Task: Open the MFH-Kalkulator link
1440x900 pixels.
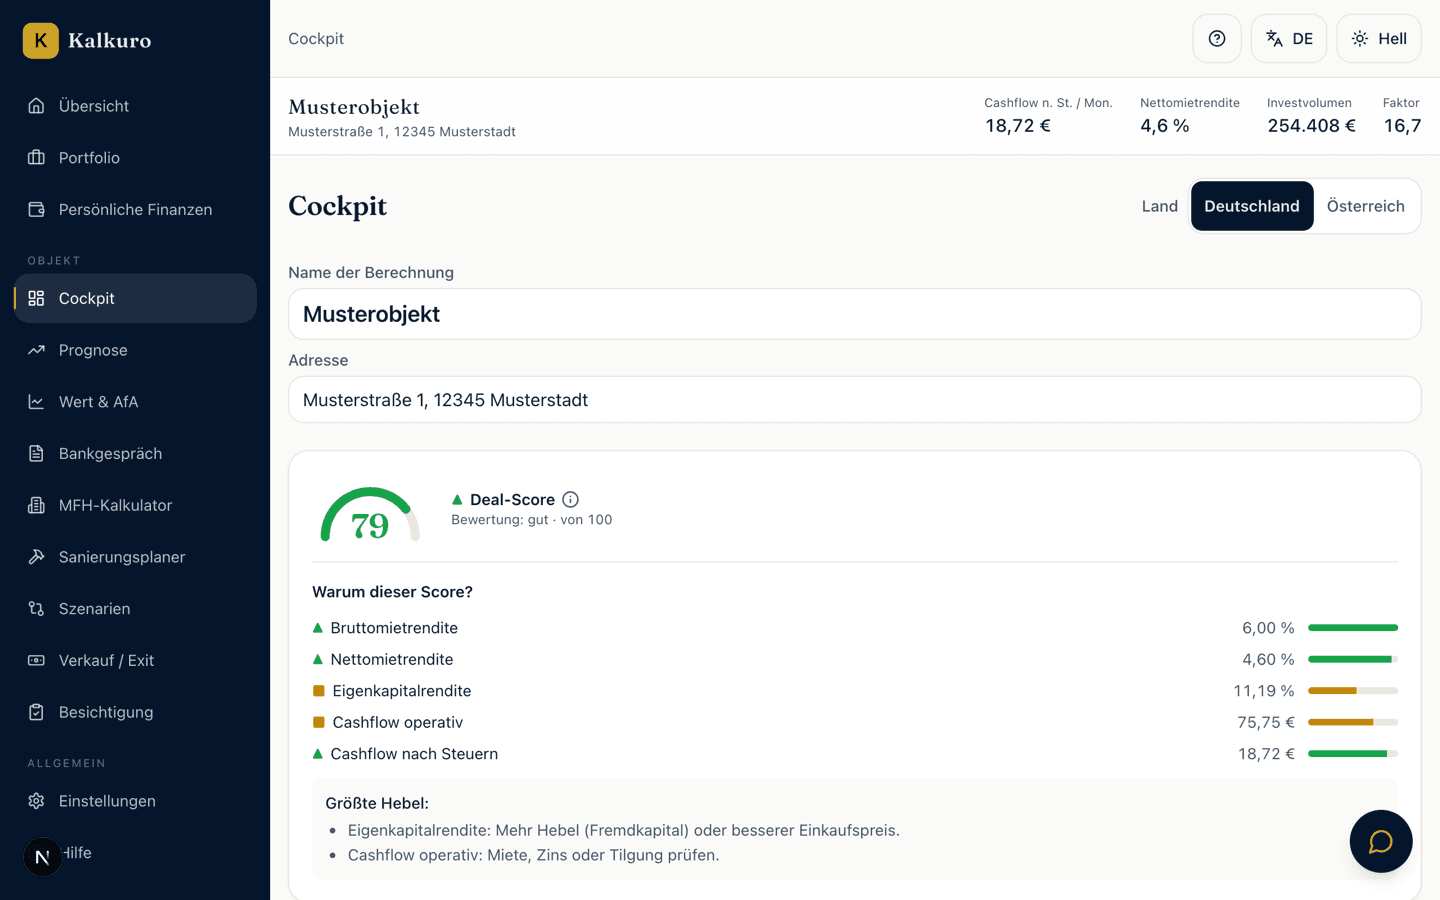Action: click(x=135, y=505)
